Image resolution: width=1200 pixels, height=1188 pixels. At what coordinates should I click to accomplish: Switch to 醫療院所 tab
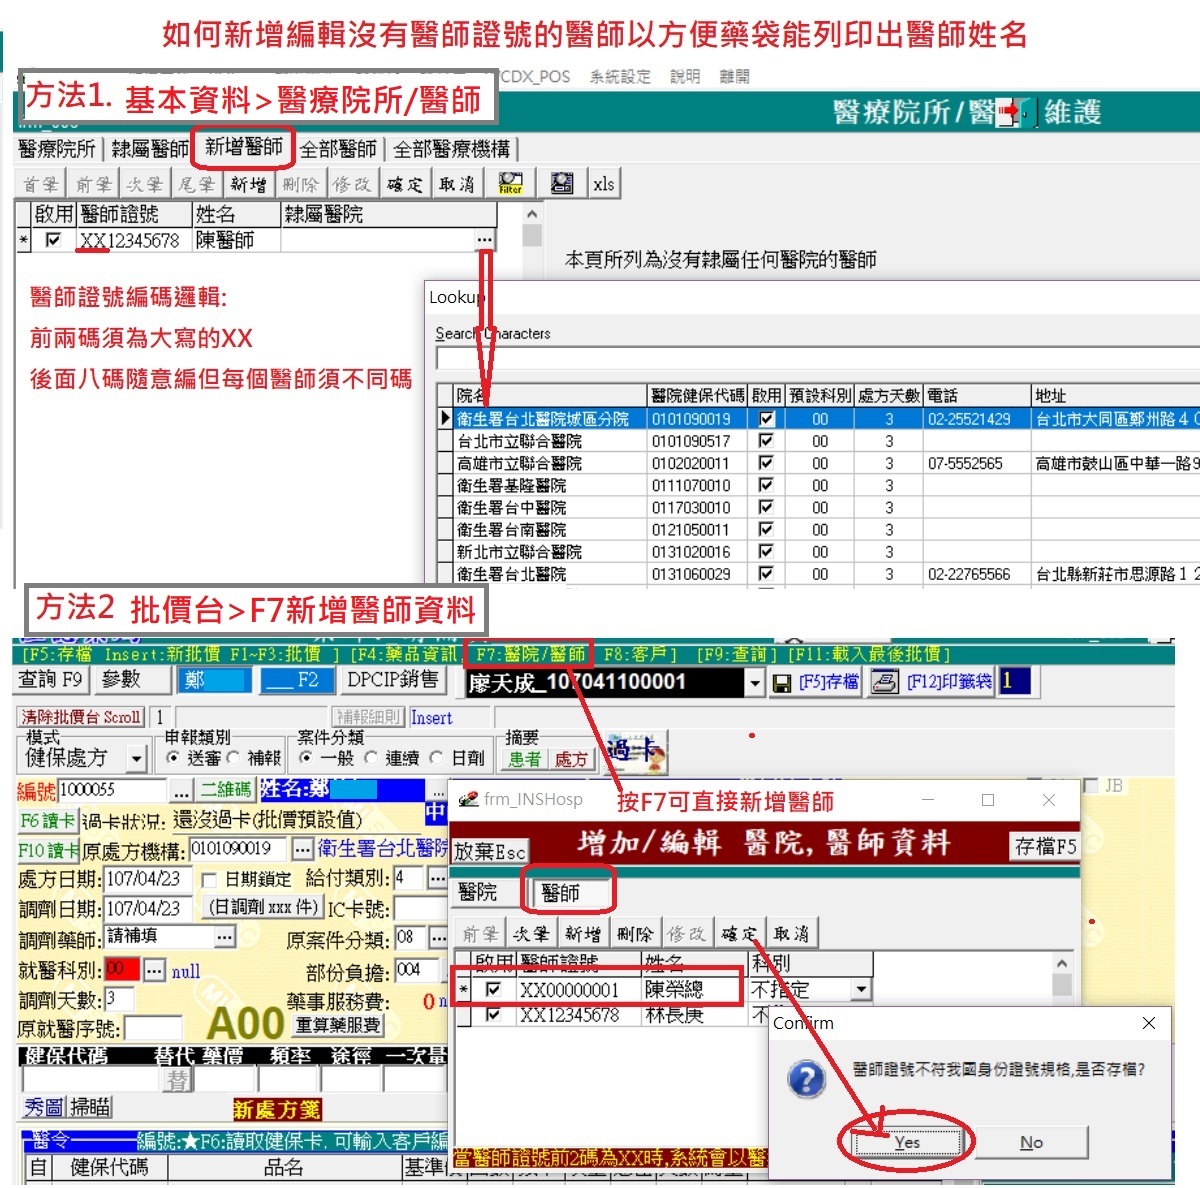pos(57,149)
